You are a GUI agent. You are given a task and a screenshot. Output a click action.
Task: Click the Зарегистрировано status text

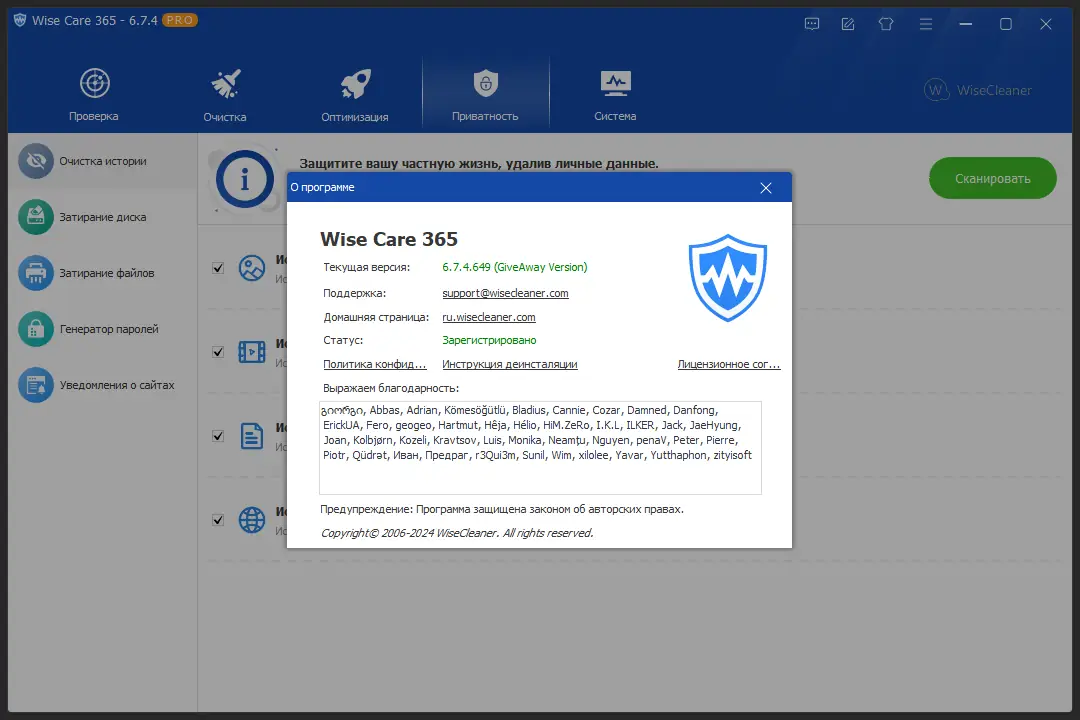click(x=489, y=340)
